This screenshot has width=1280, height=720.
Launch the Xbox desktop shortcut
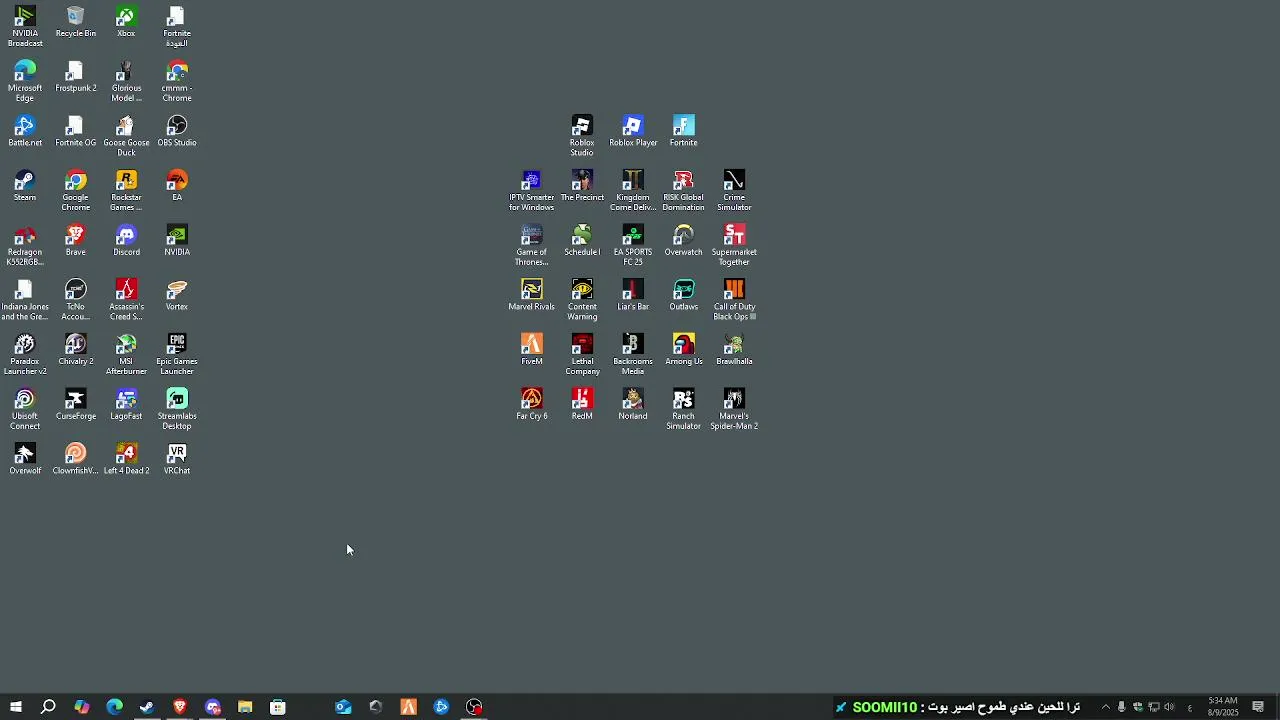click(x=126, y=22)
